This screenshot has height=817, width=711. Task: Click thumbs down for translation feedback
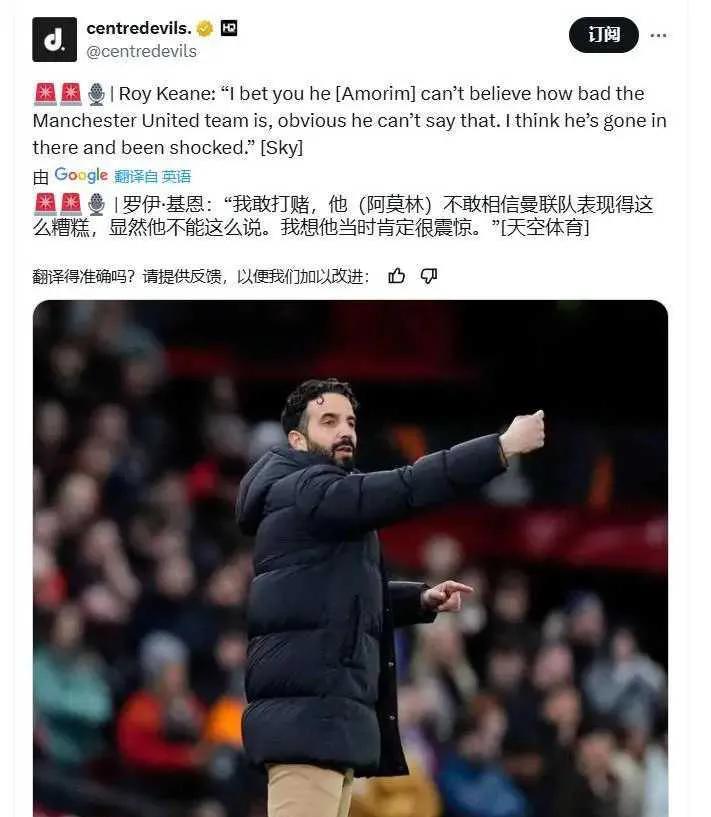click(x=429, y=276)
